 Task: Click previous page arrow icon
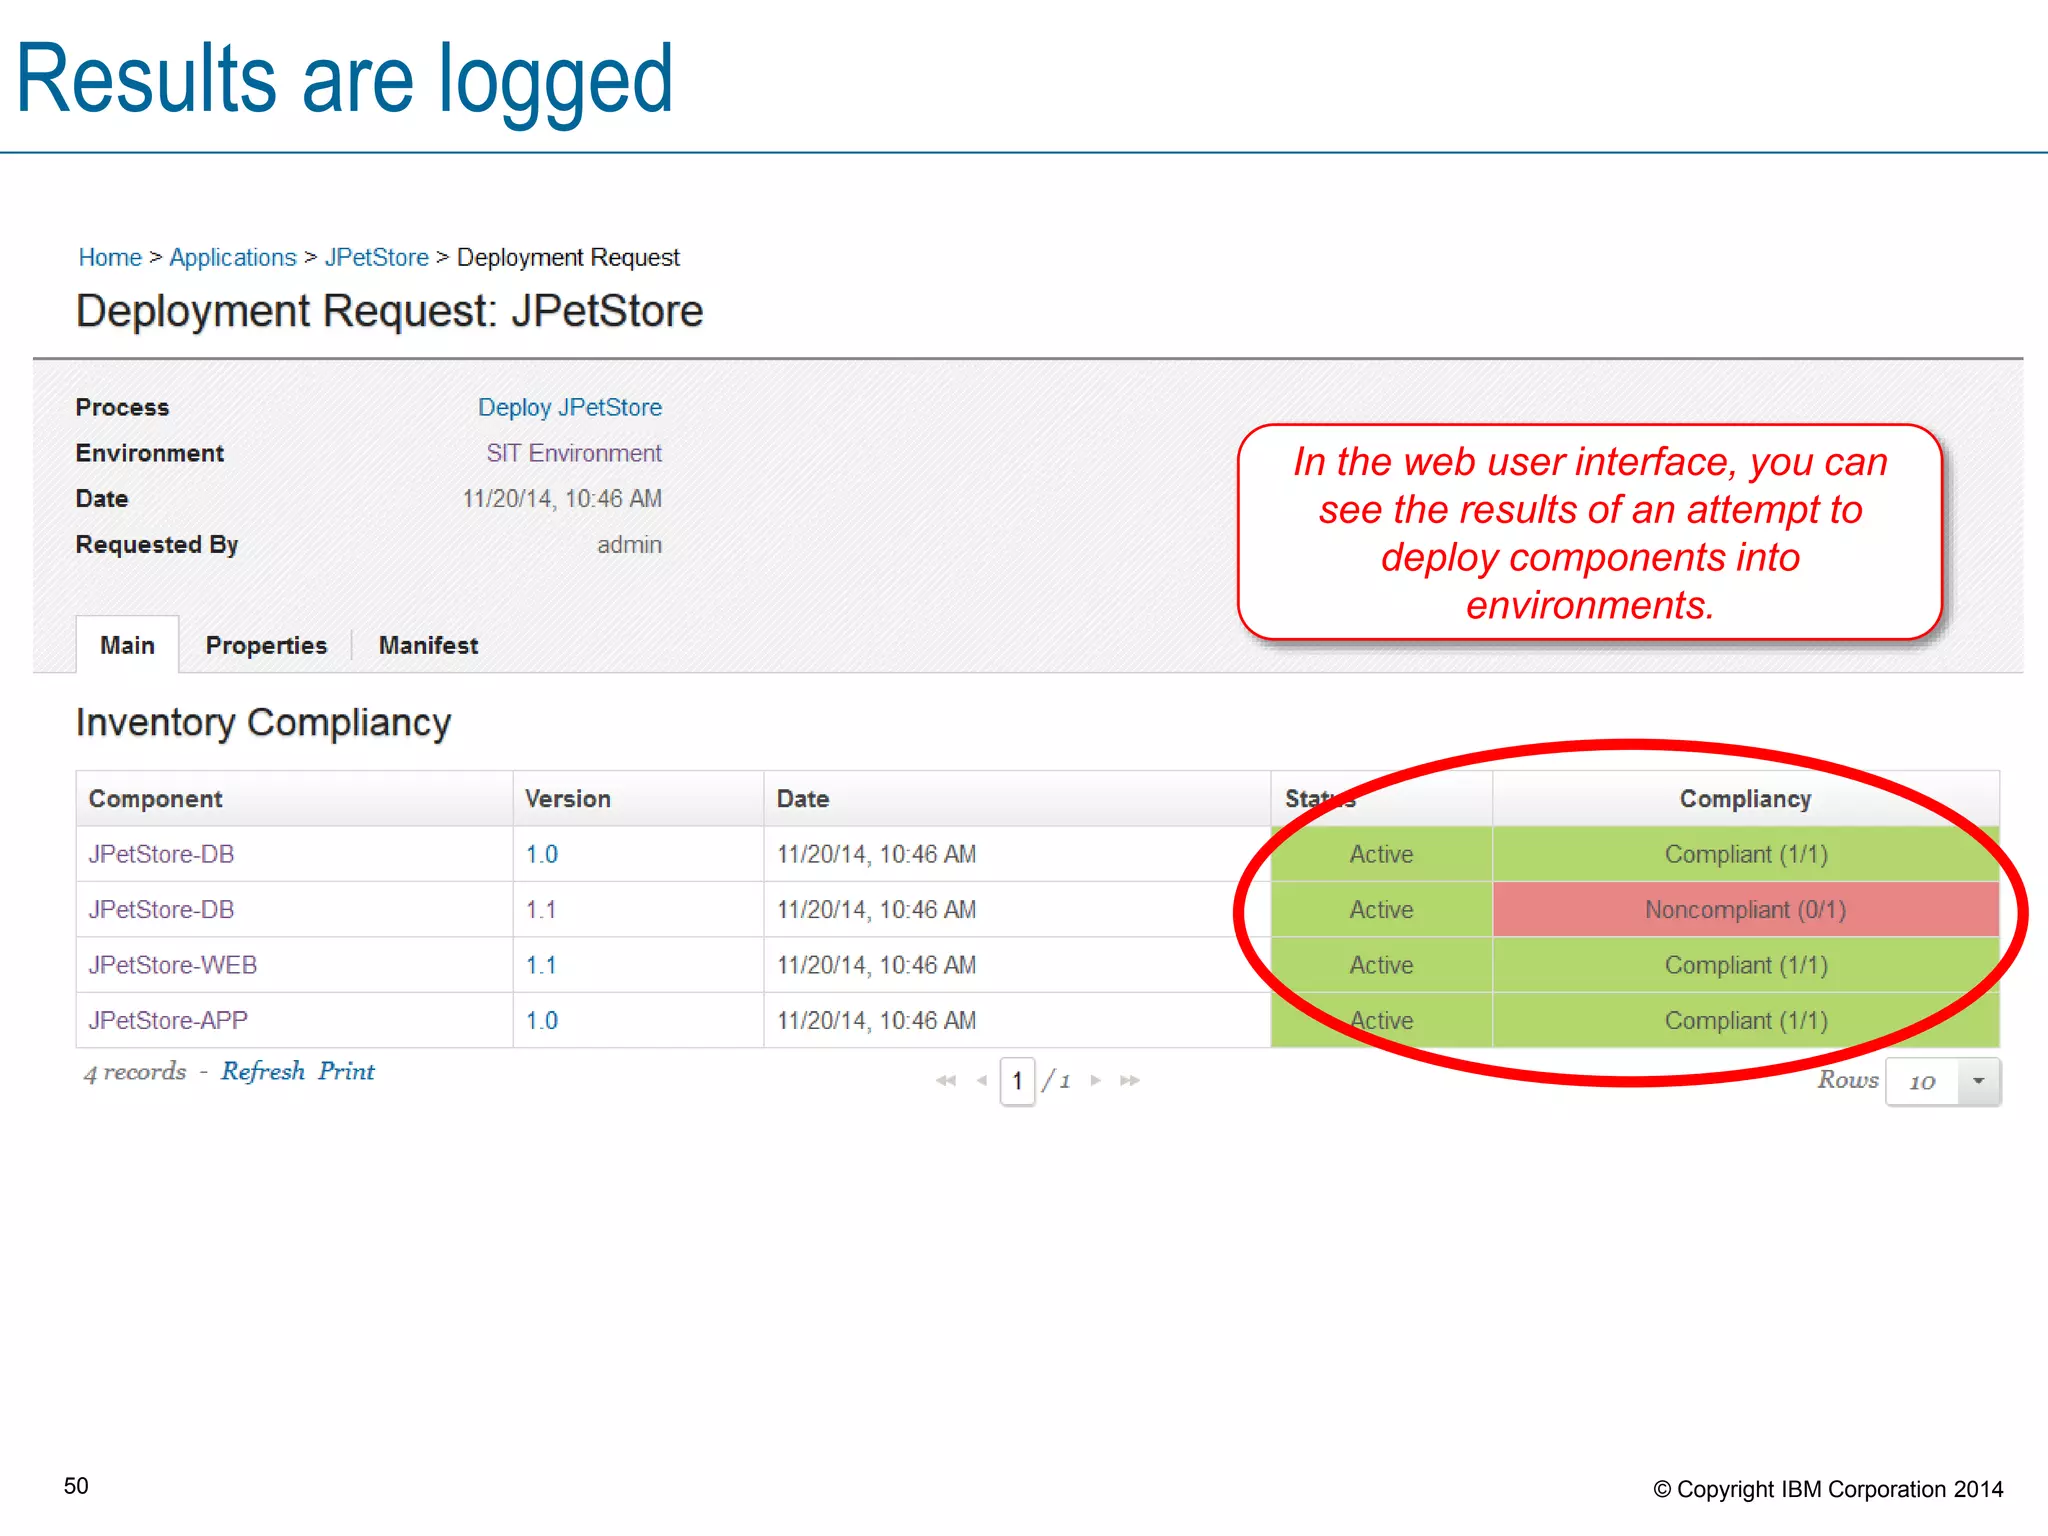(981, 1080)
